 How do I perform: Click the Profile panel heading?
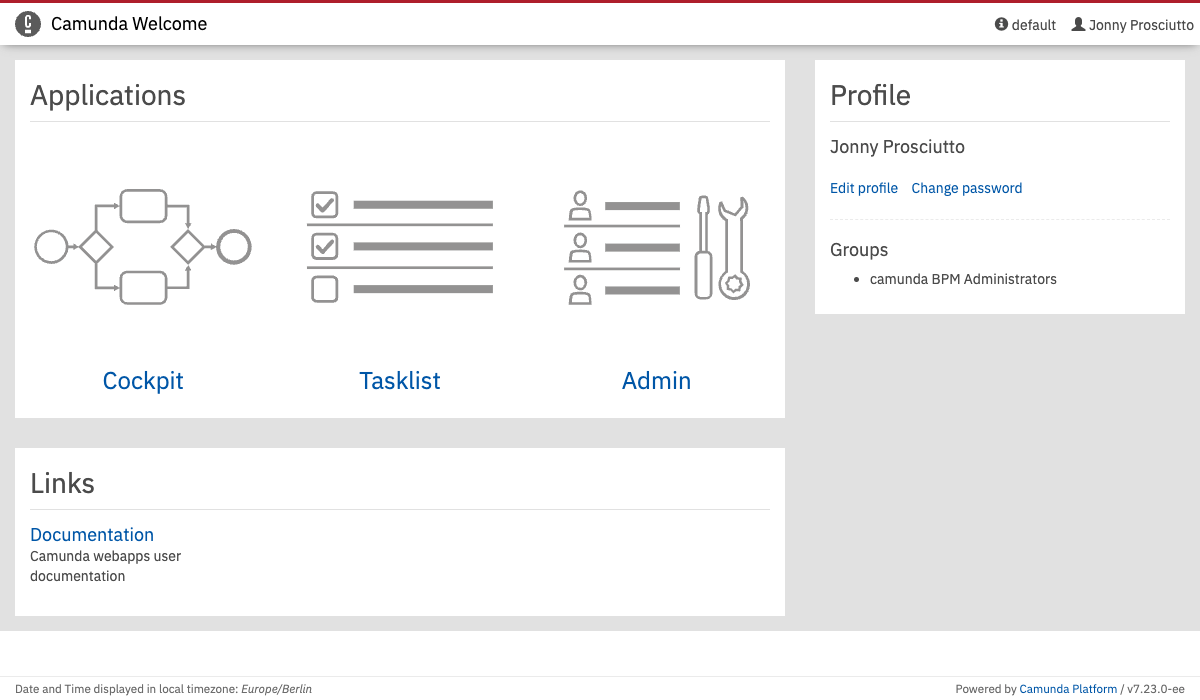tap(870, 95)
